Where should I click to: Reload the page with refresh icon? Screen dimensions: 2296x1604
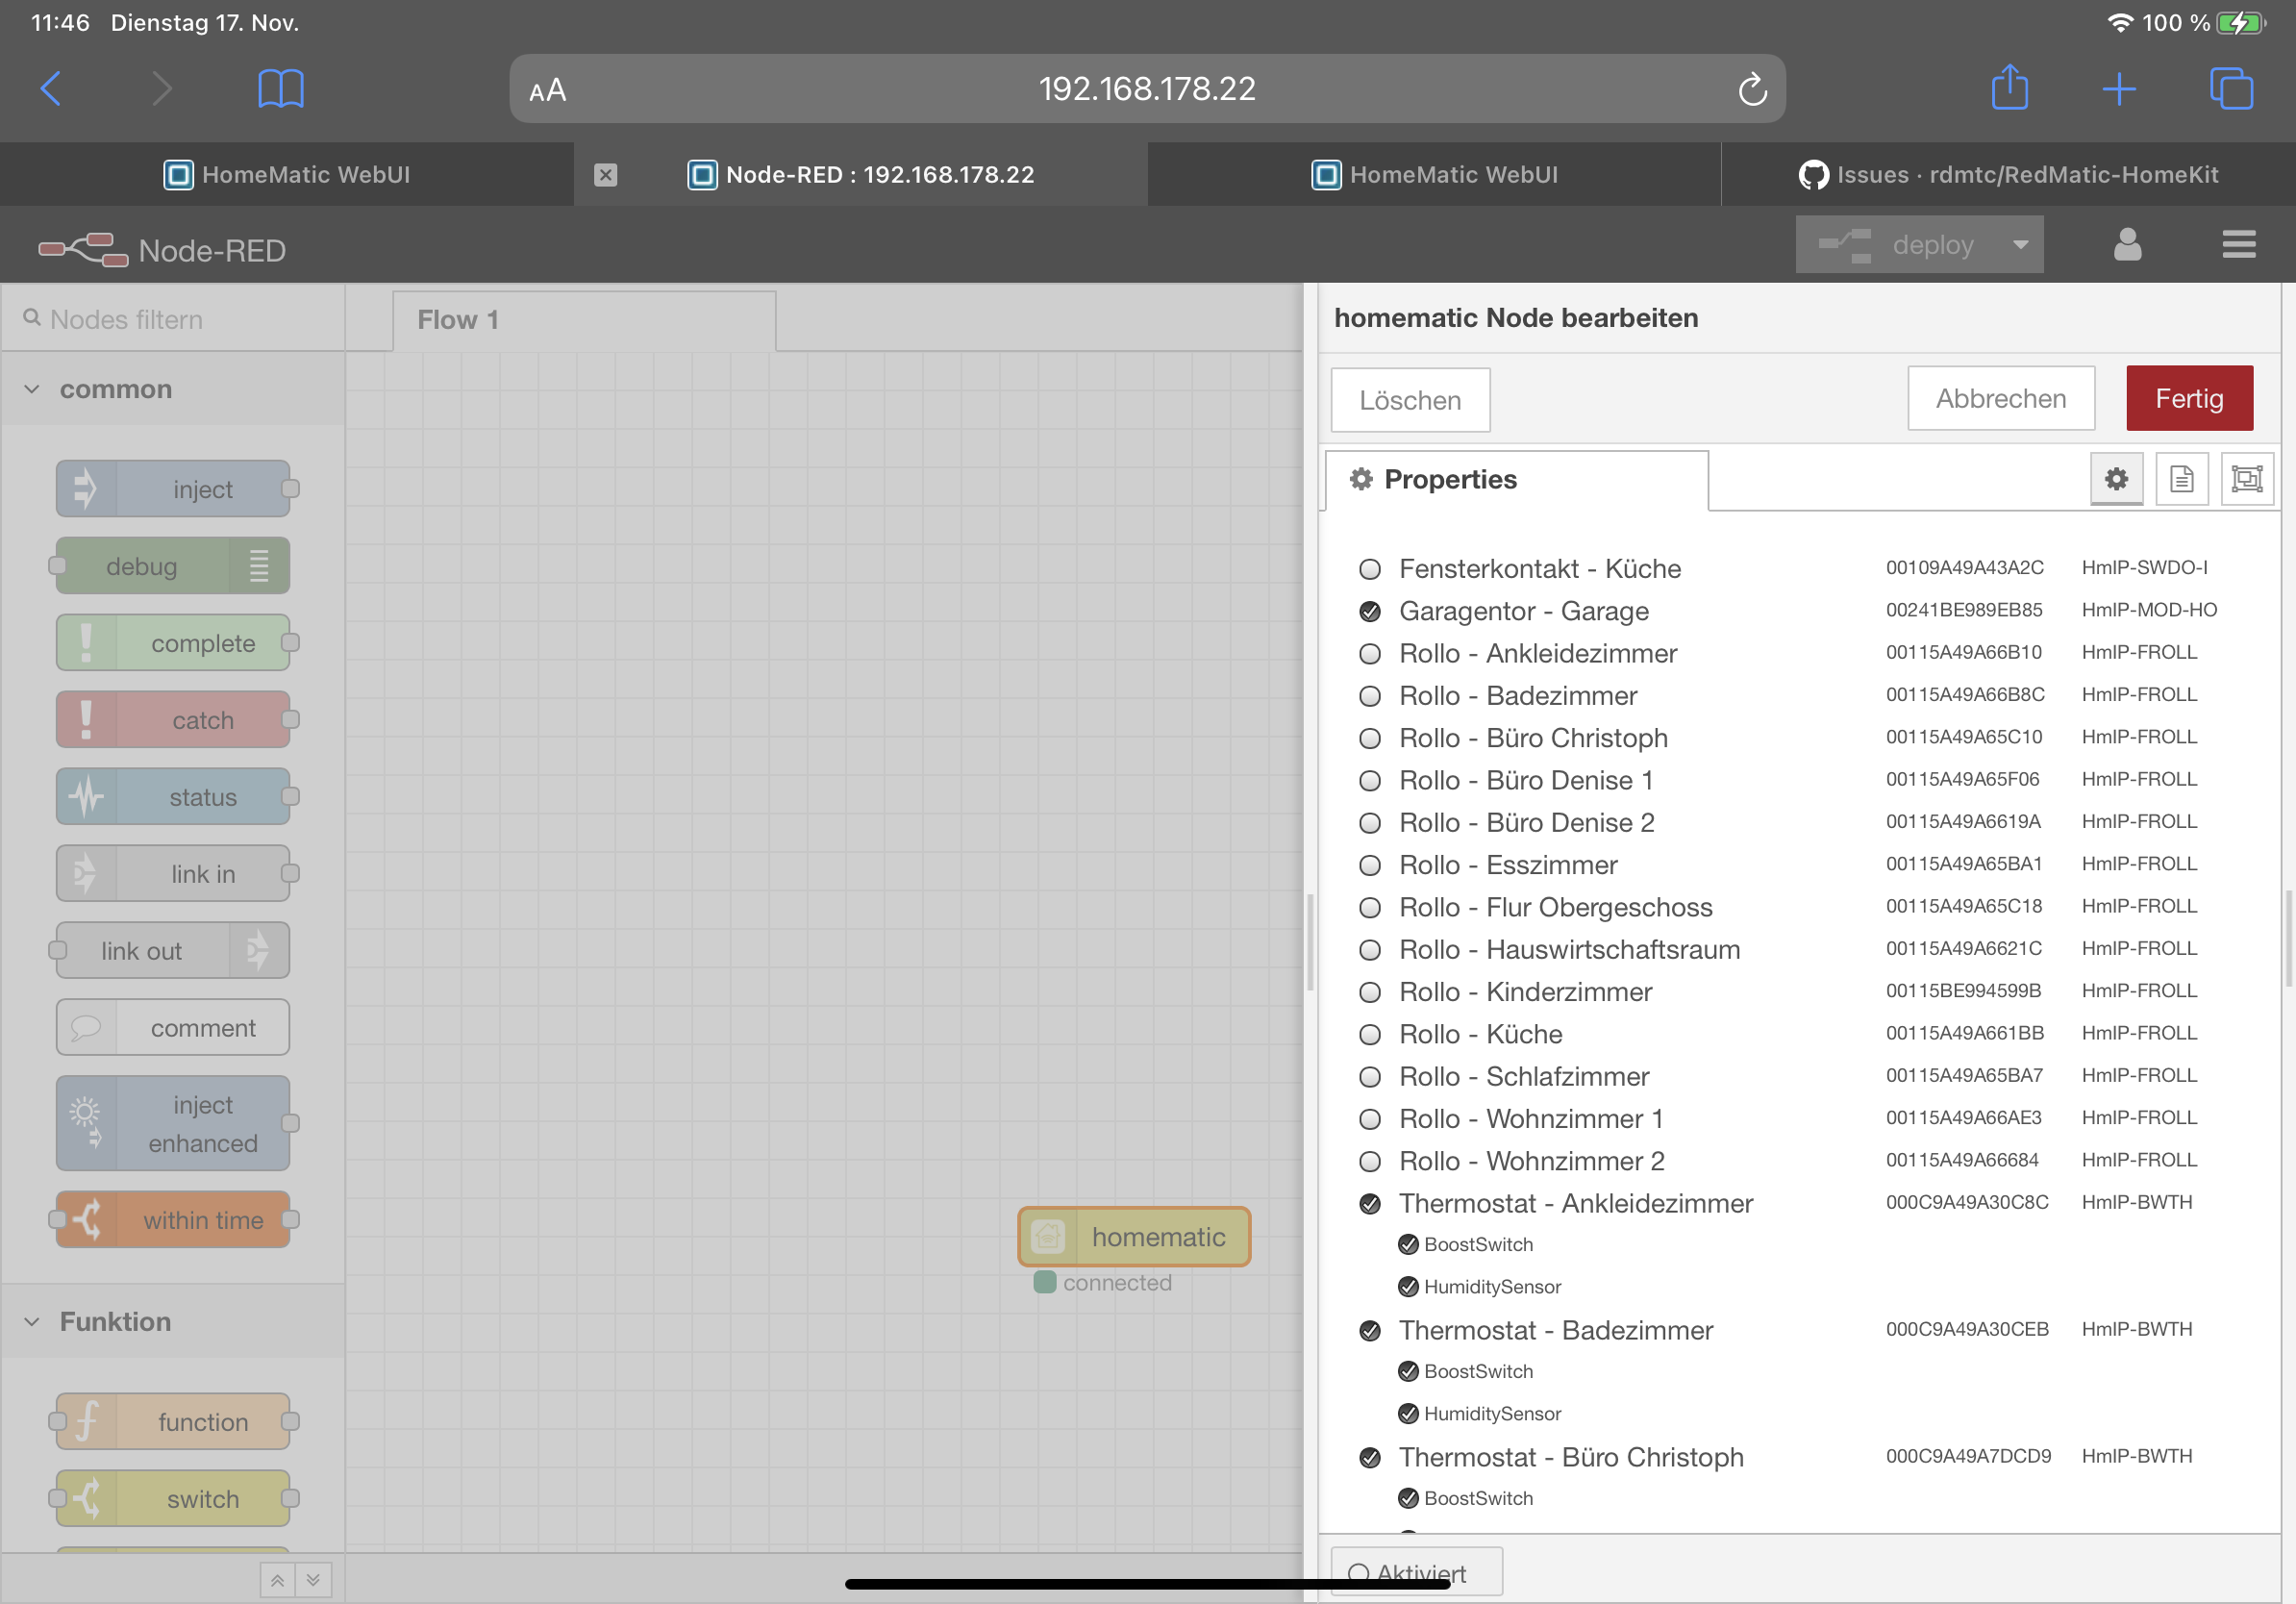click(x=1752, y=89)
